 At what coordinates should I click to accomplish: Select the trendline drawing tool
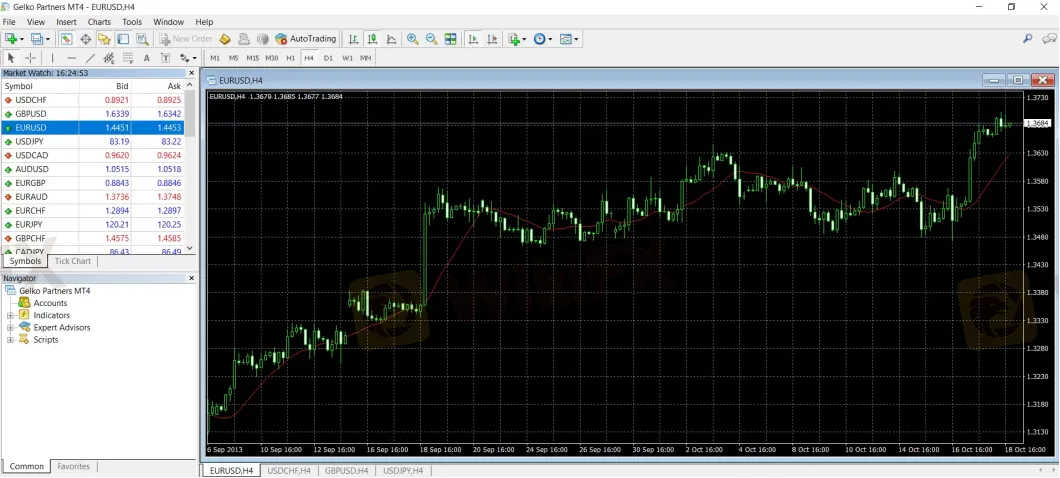coord(90,58)
